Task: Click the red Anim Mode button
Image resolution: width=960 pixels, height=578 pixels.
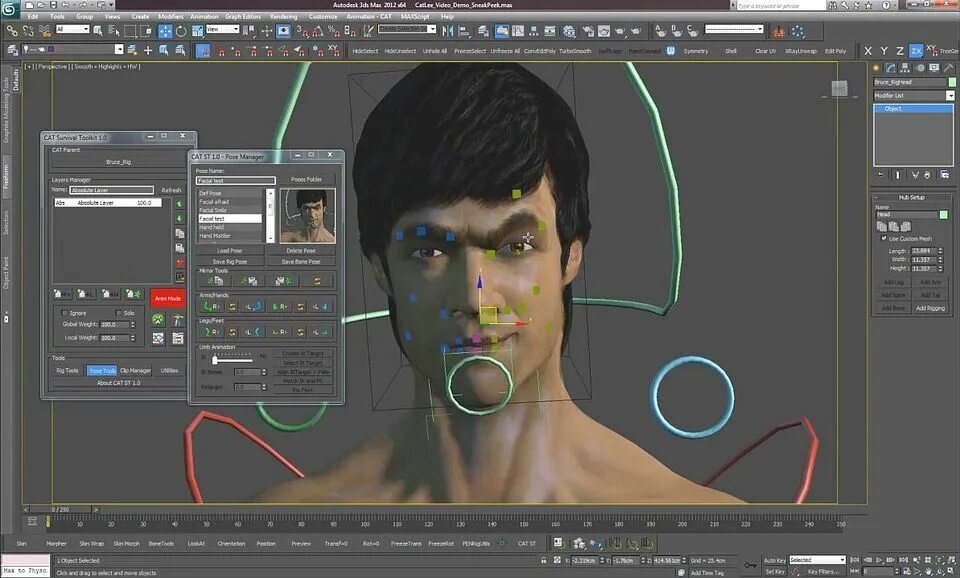Action: coord(168,298)
